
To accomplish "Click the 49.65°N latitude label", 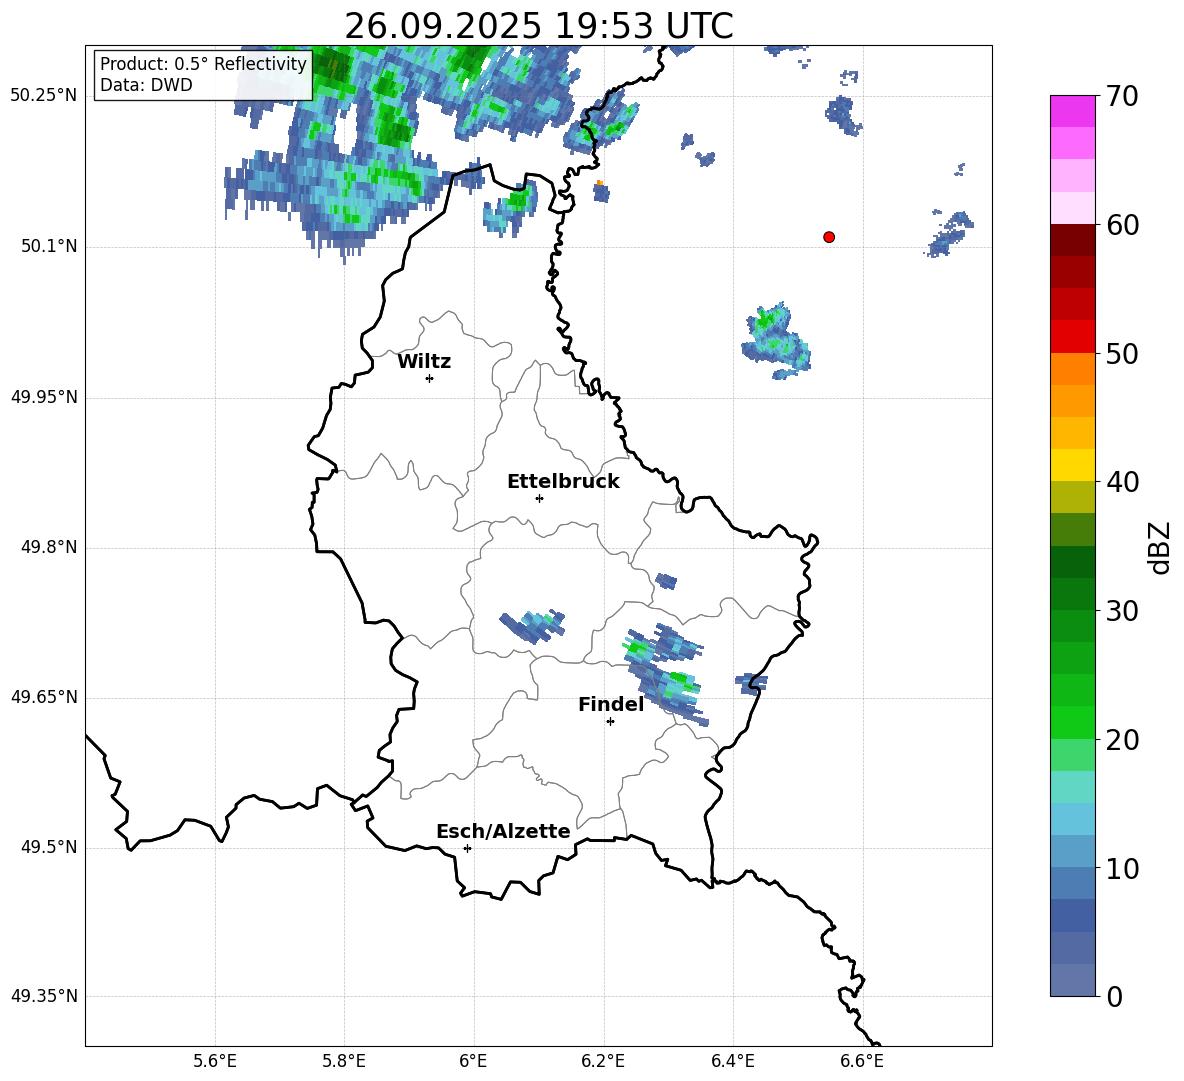I will point(44,697).
